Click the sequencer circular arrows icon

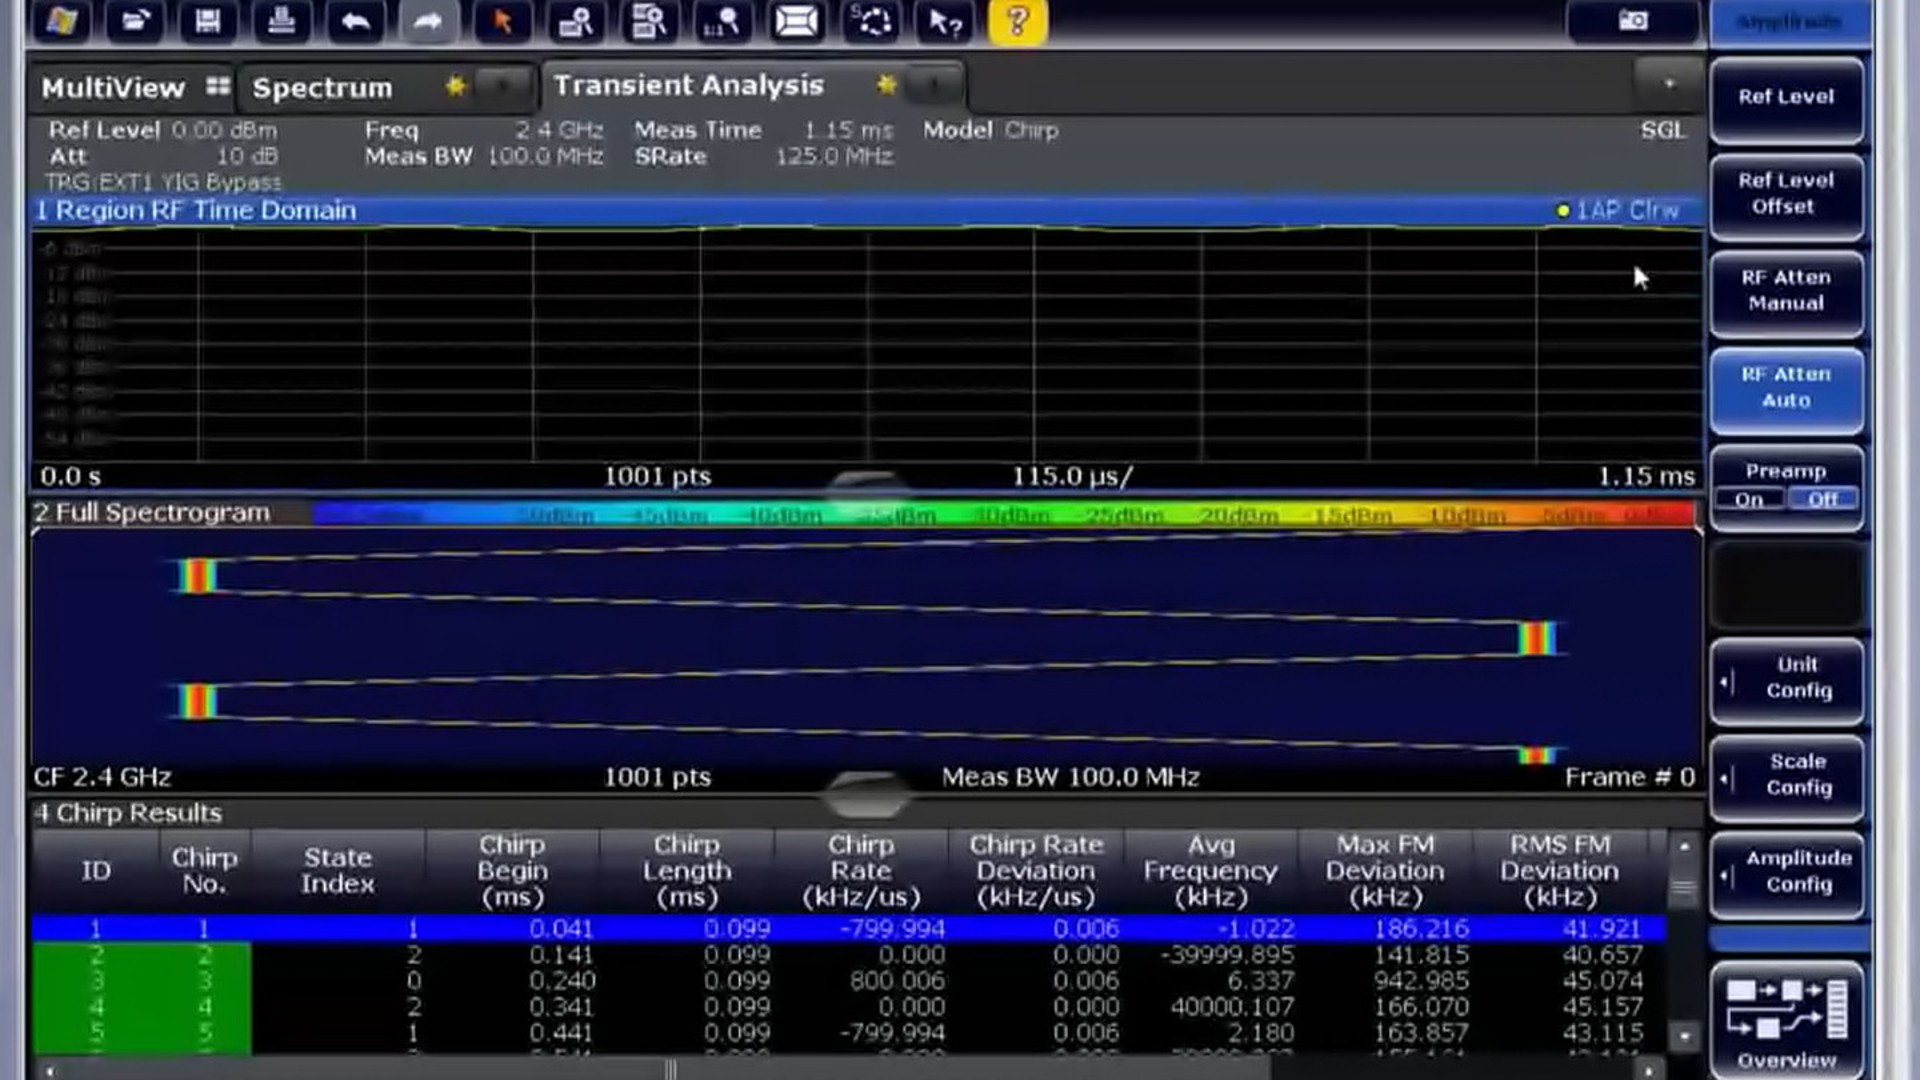coord(870,21)
